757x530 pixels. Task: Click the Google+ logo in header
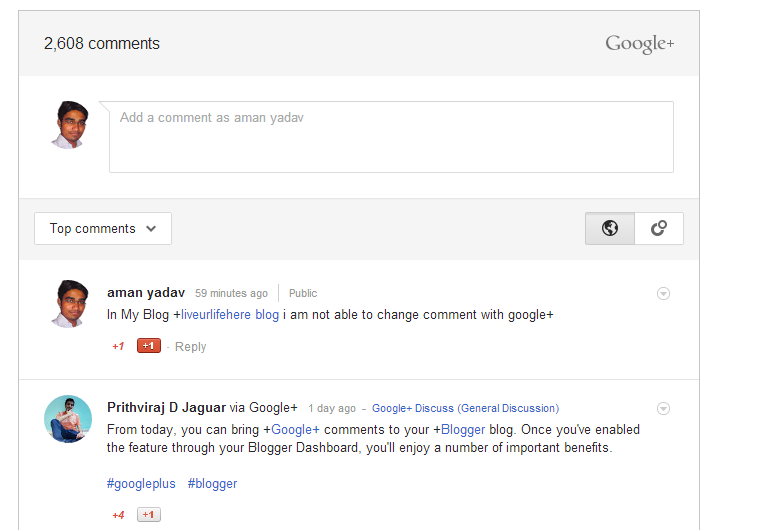pyautogui.click(x=640, y=44)
